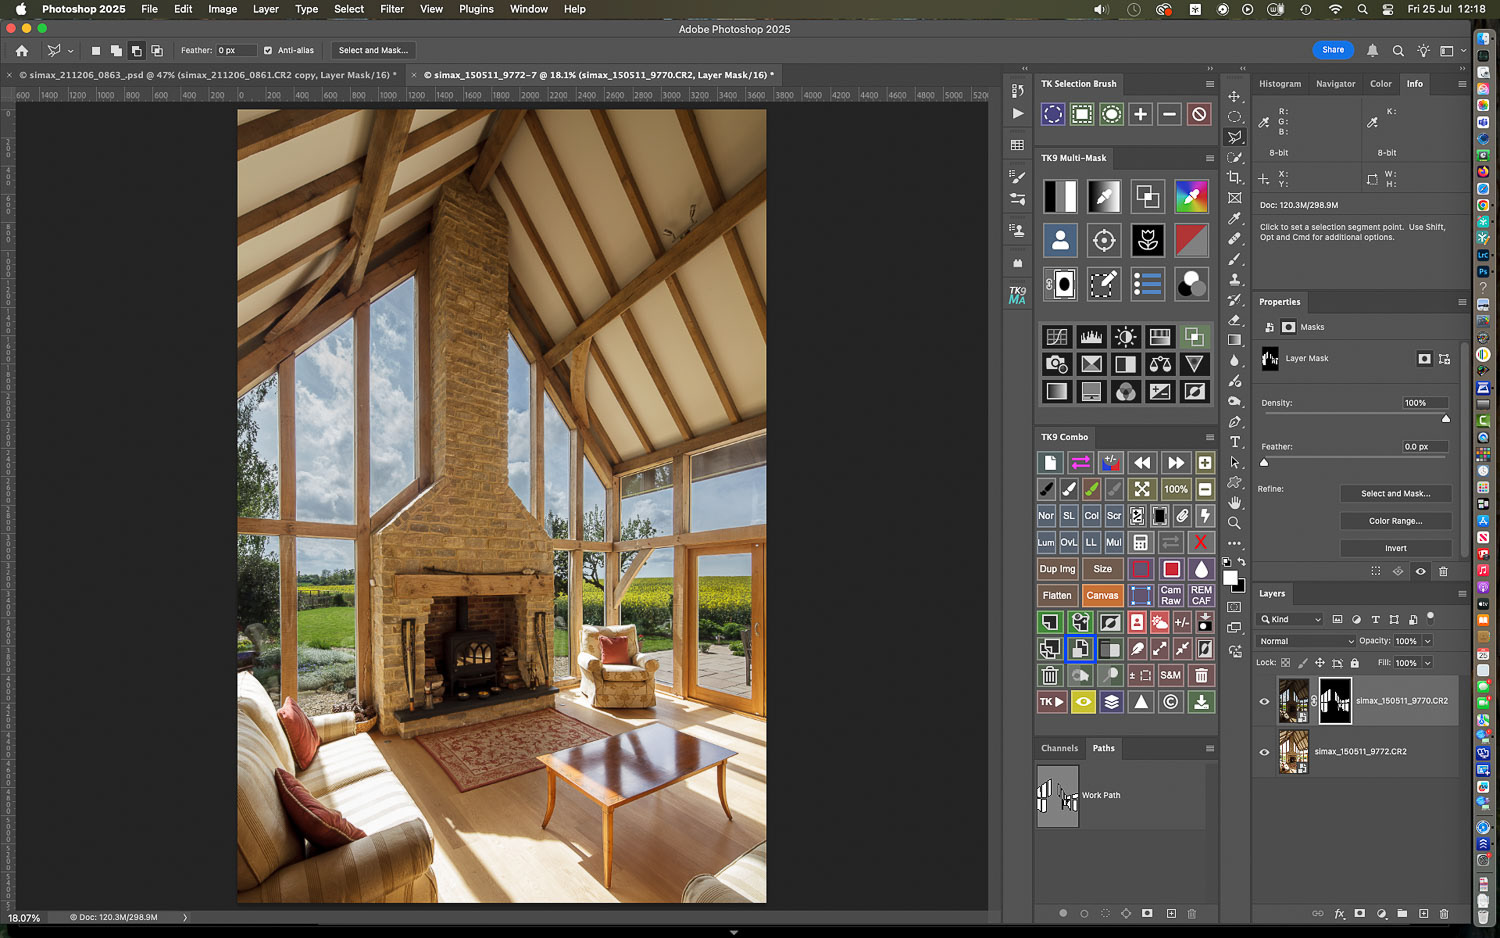The image size is (1500, 938).
Task: Select the Move tool in the toolbar
Action: pos(1235,96)
